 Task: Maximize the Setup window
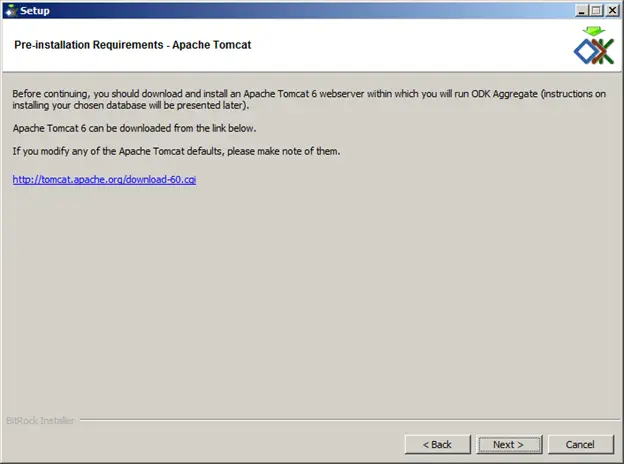point(596,10)
